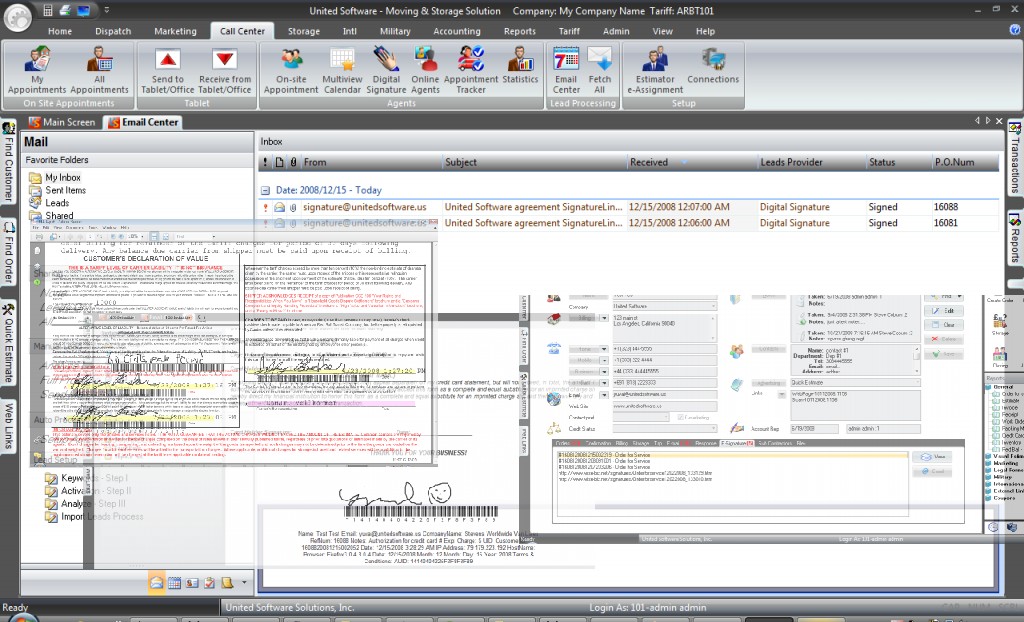The height and width of the screenshot is (622, 1024).
Task: Open Estimator e-Assignment
Action: (655, 71)
